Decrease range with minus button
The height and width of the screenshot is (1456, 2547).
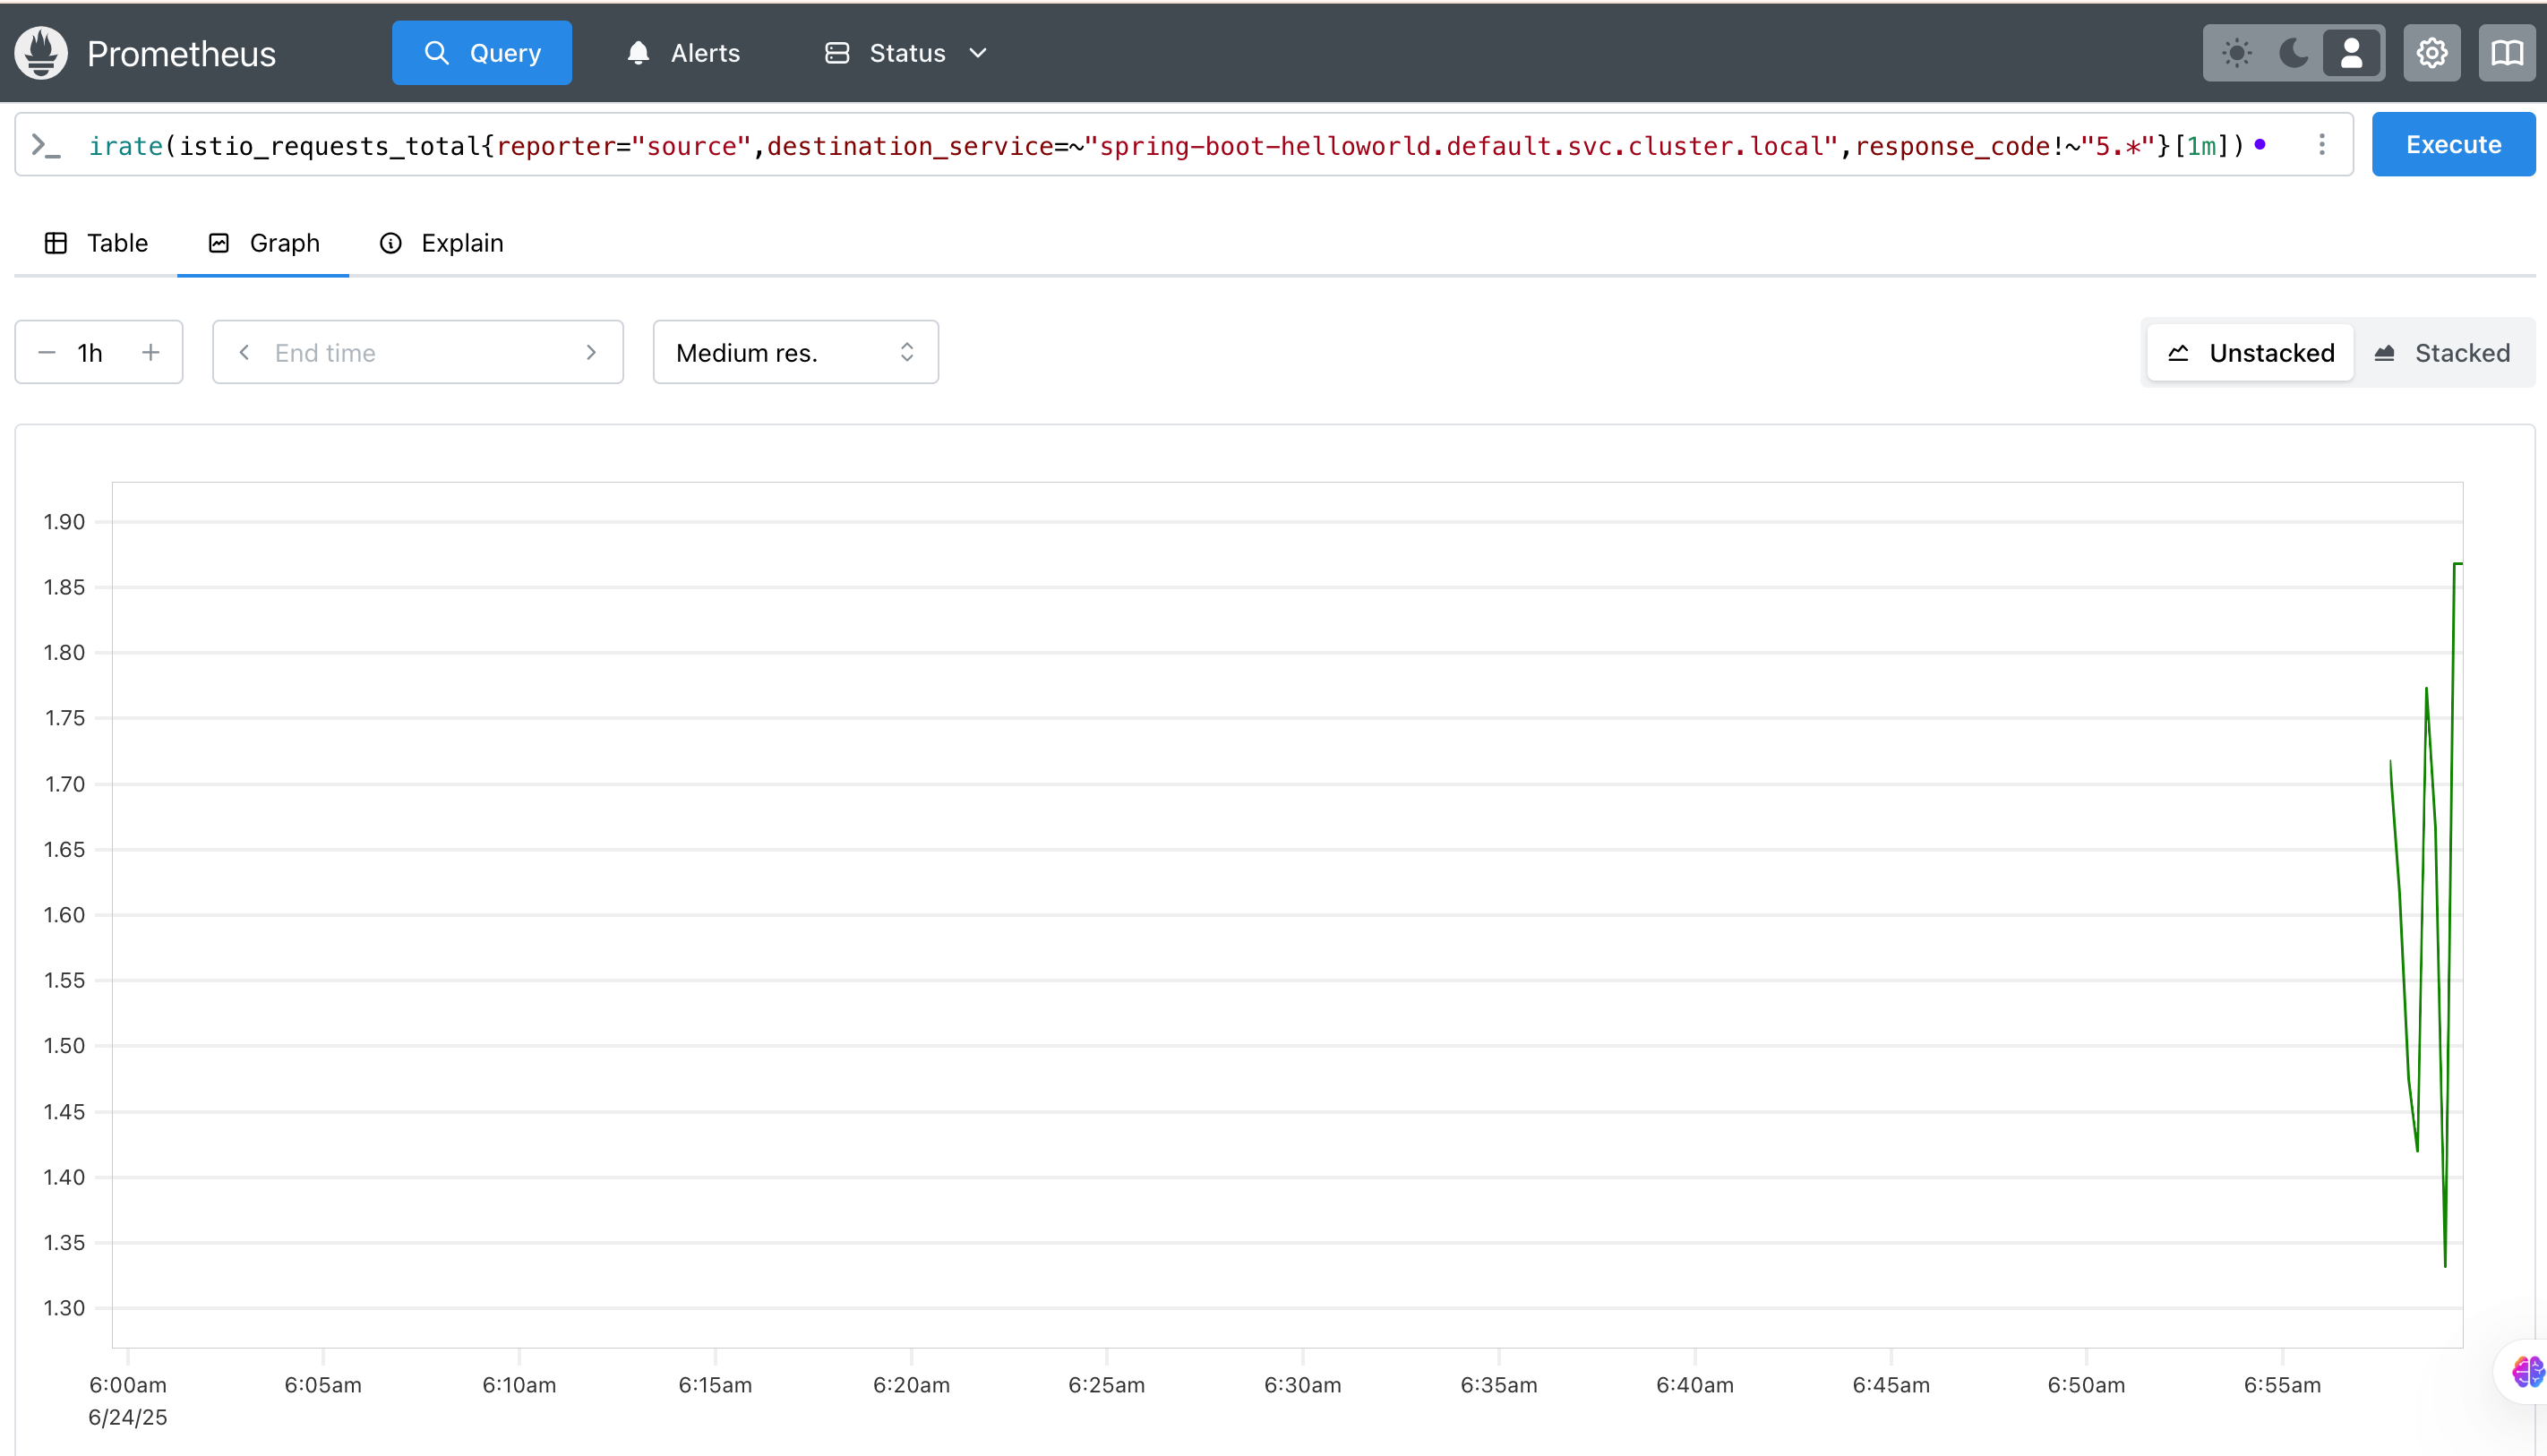click(x=46, y=353)
